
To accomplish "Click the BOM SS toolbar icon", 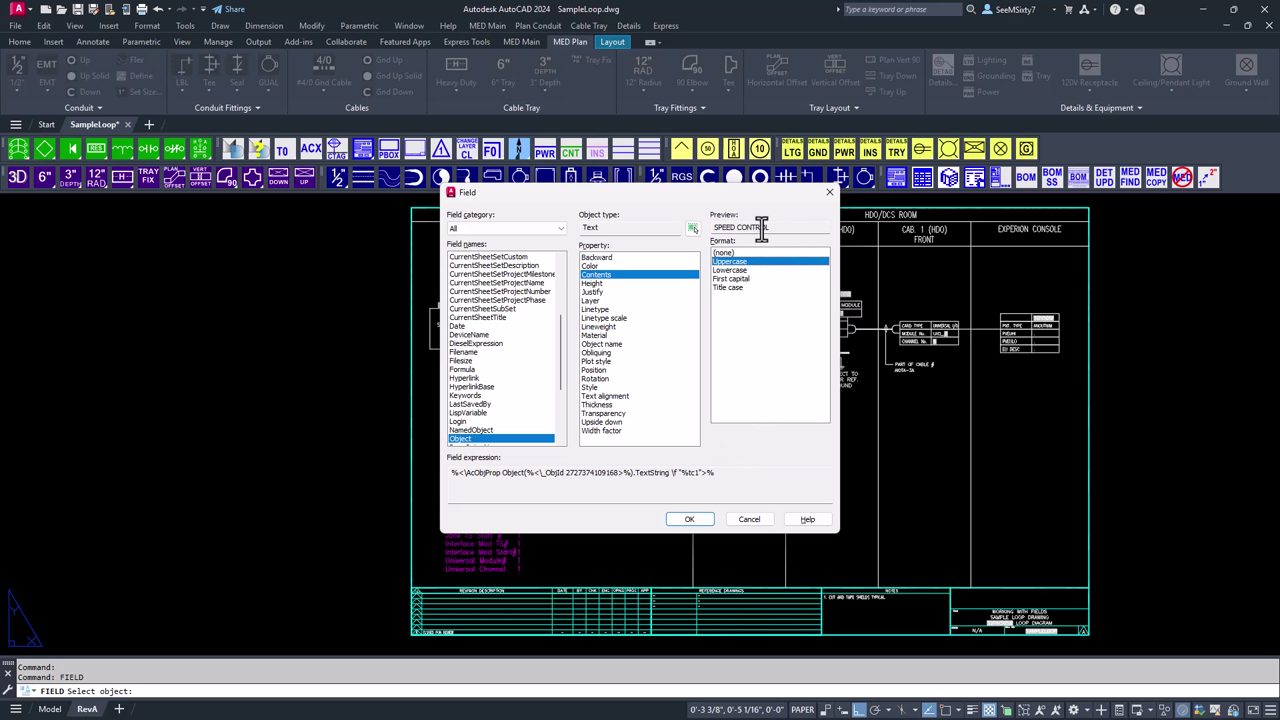I will [x=1052, y=177].
